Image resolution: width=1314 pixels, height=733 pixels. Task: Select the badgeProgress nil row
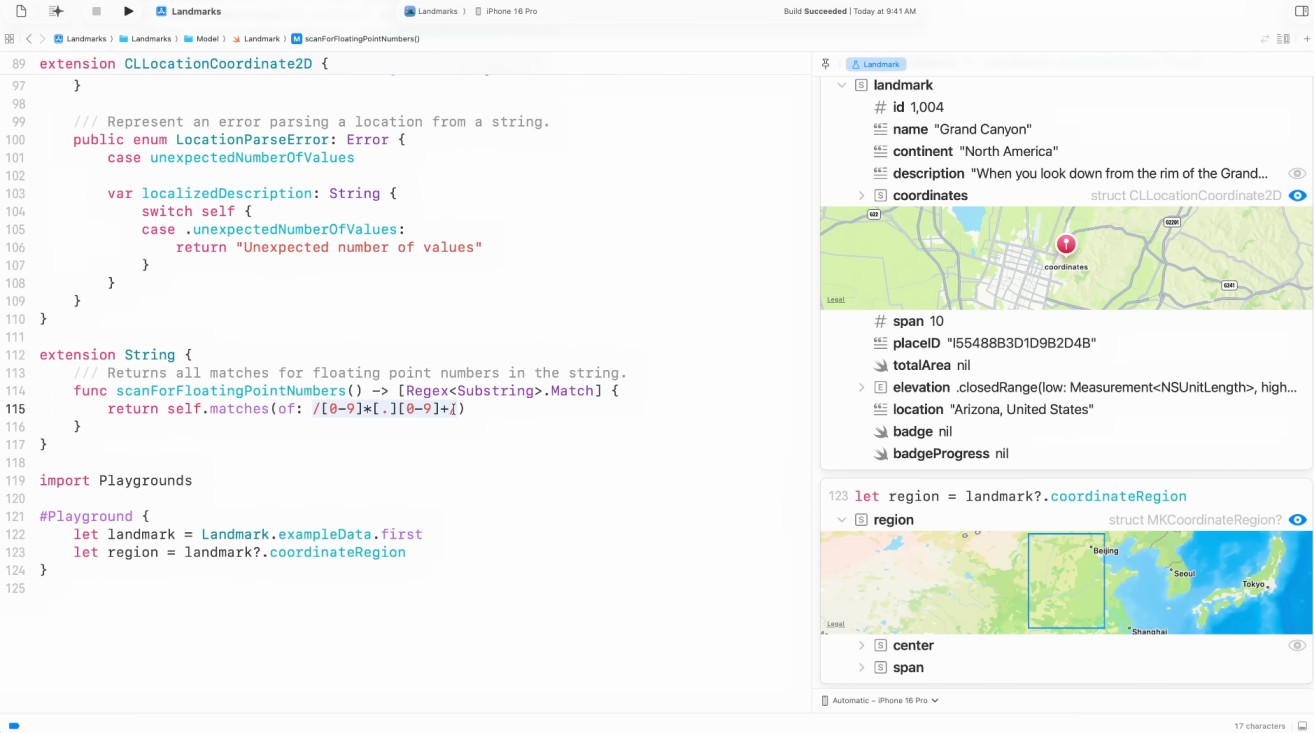click(x=1066, y=454)
